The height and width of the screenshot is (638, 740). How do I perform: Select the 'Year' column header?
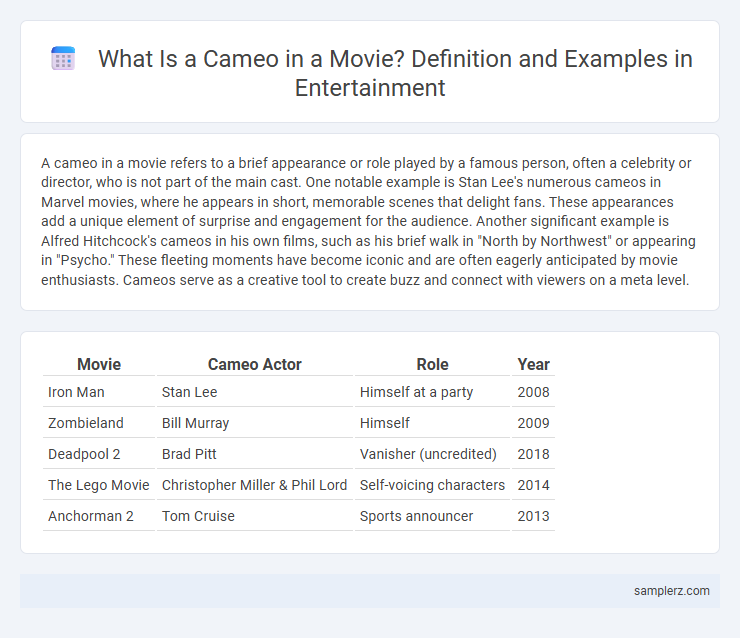[533, 364]
